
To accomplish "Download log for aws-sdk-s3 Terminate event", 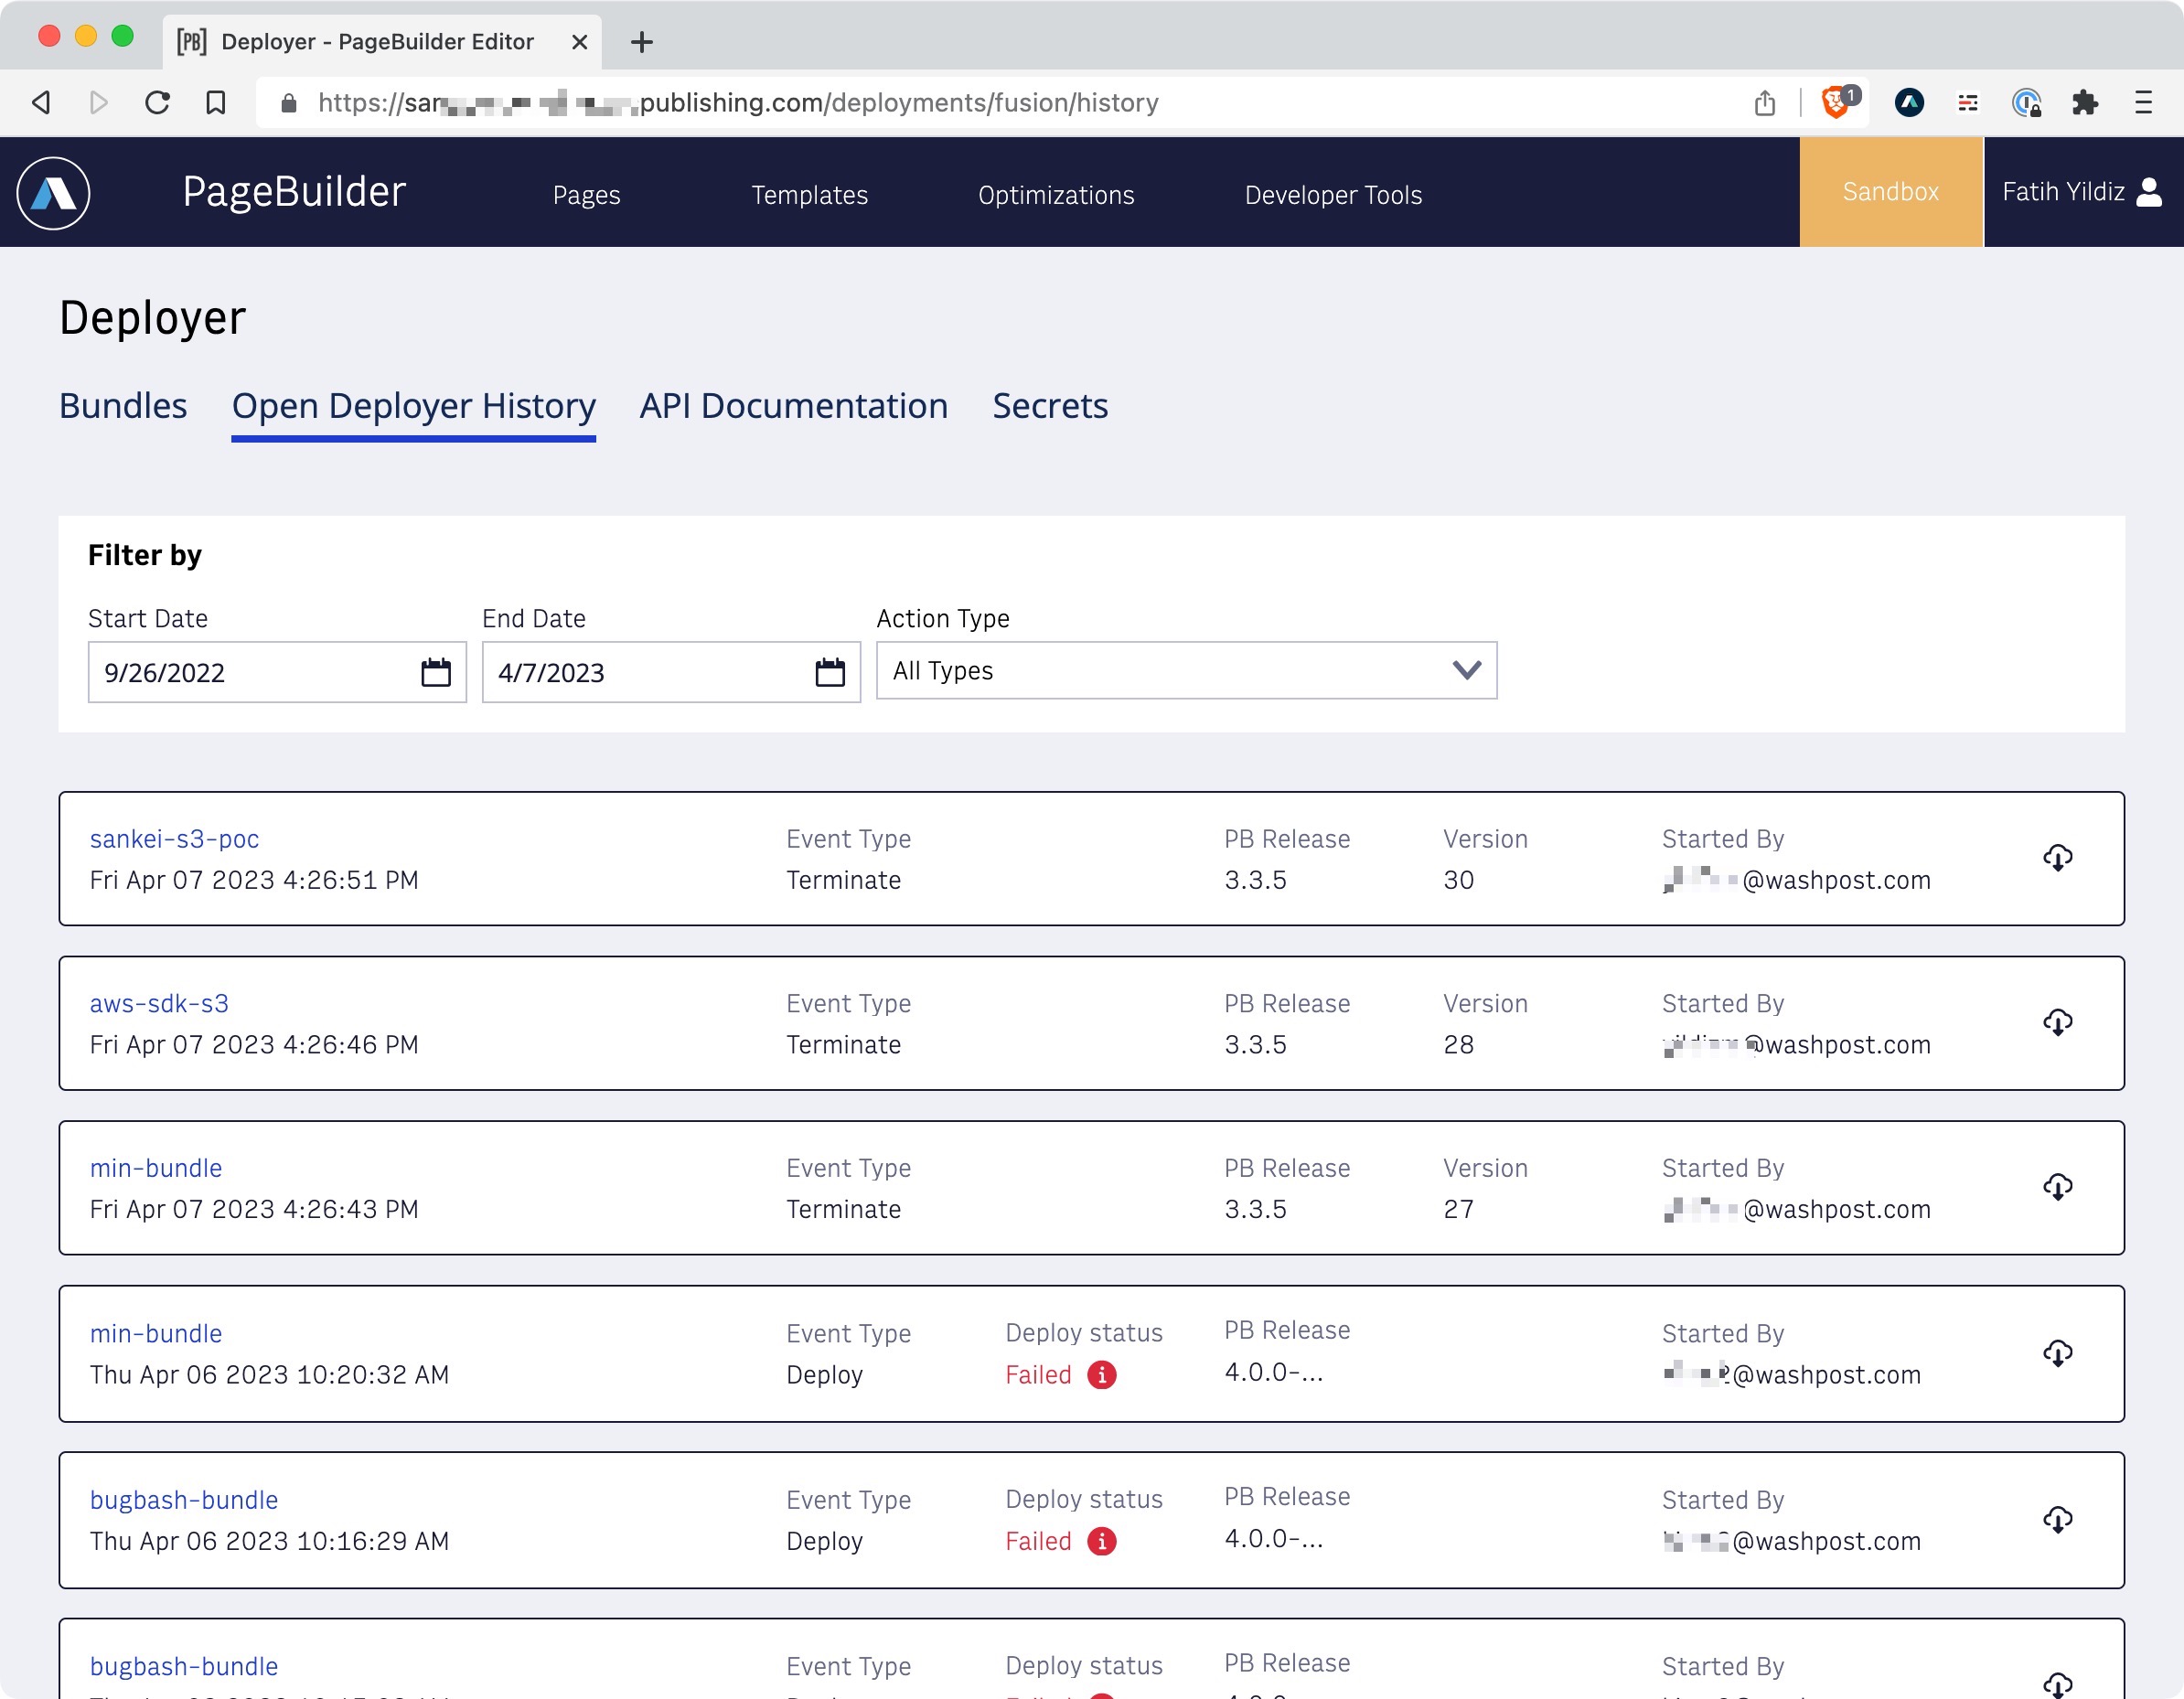I will (x=2057, y=1022).
